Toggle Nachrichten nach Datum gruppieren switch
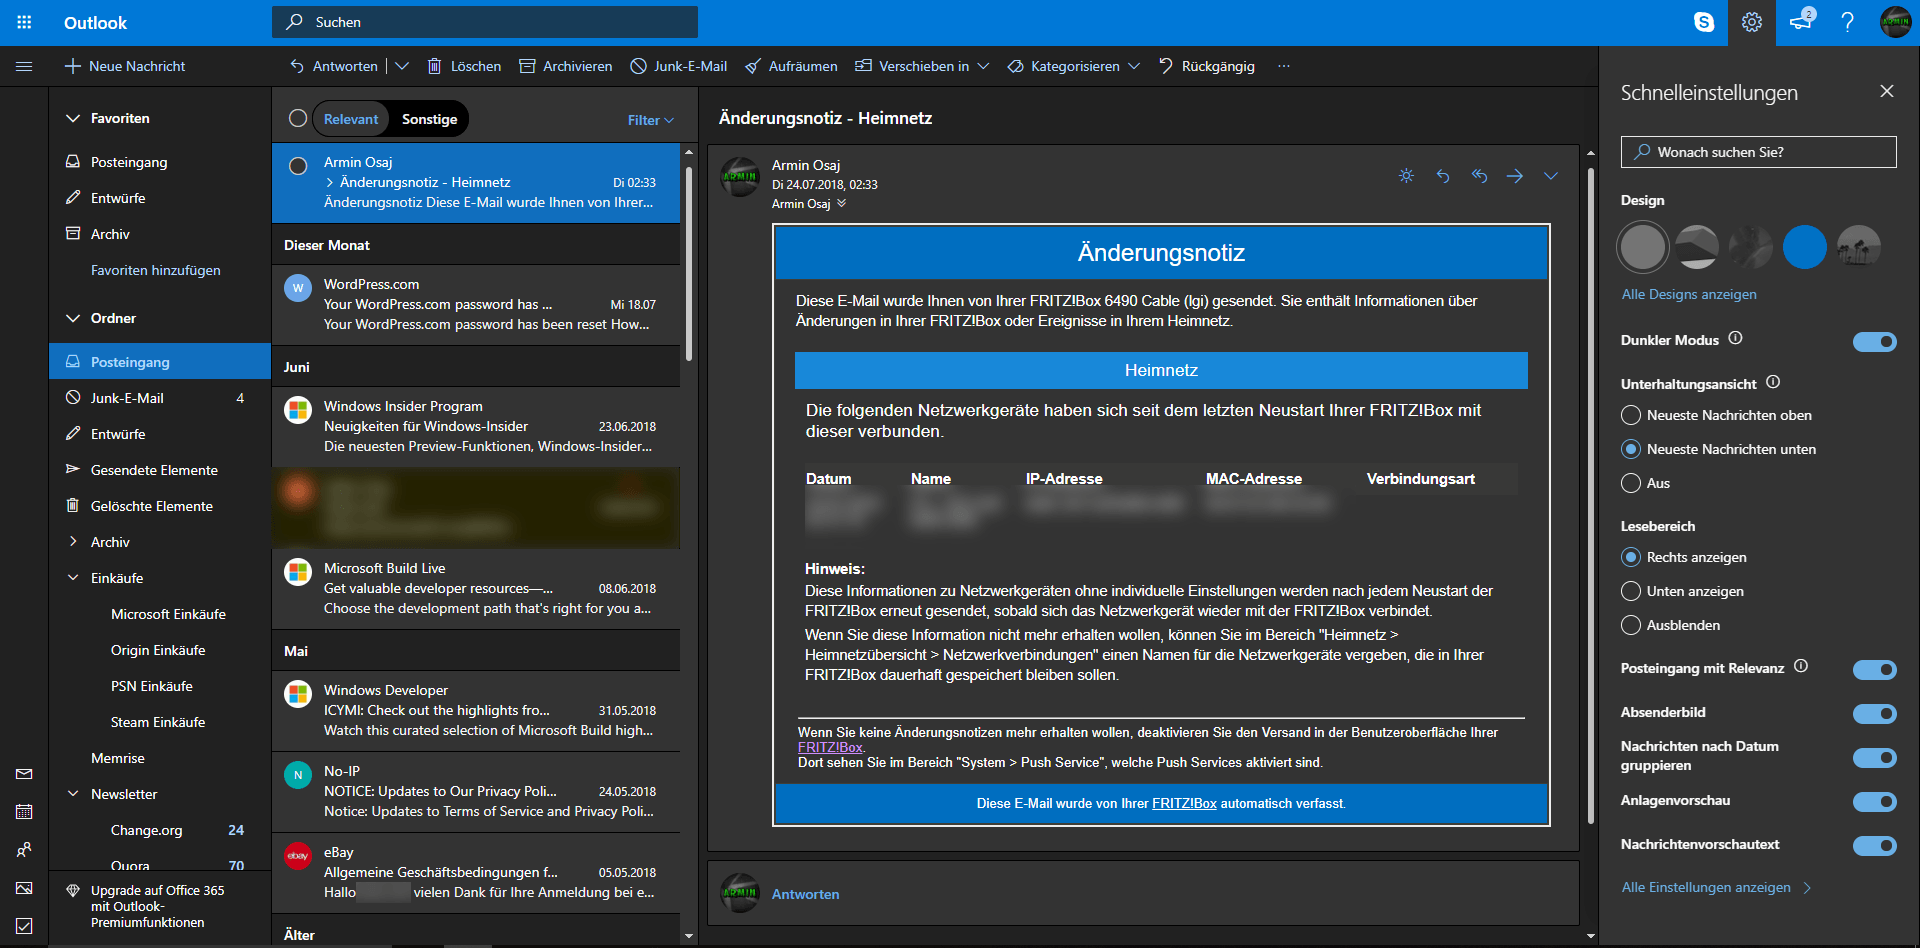The height and width of the screenshot is (948, 1920). pos(1874,758)
